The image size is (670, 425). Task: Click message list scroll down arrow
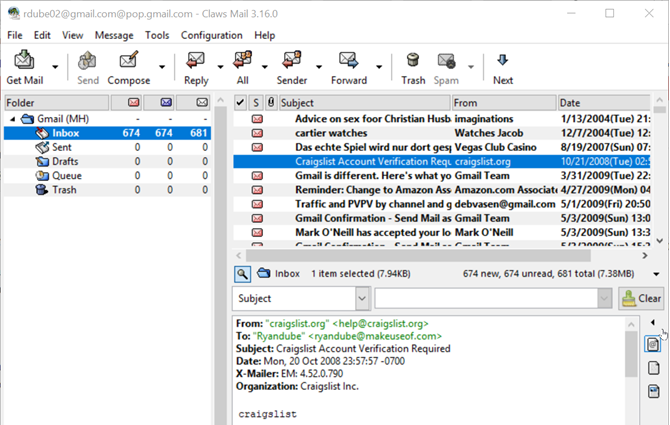tap(659, 241)
